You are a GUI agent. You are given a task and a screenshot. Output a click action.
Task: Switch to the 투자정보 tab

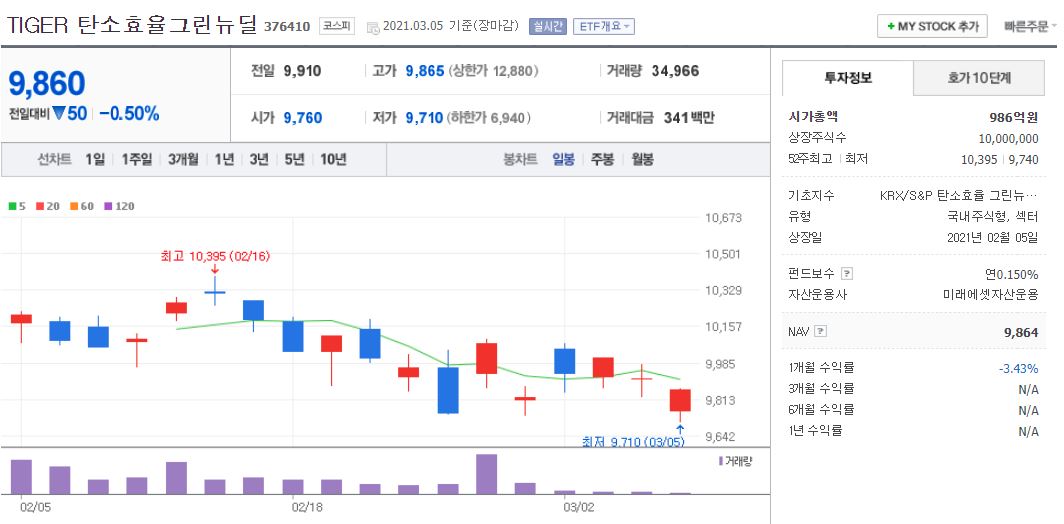(x=848, y=78)
